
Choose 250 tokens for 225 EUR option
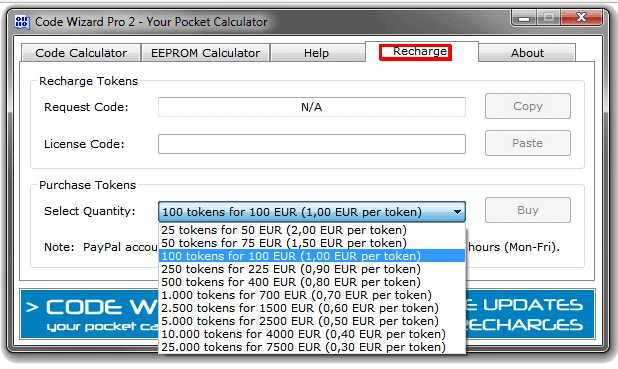click(312, 269)
